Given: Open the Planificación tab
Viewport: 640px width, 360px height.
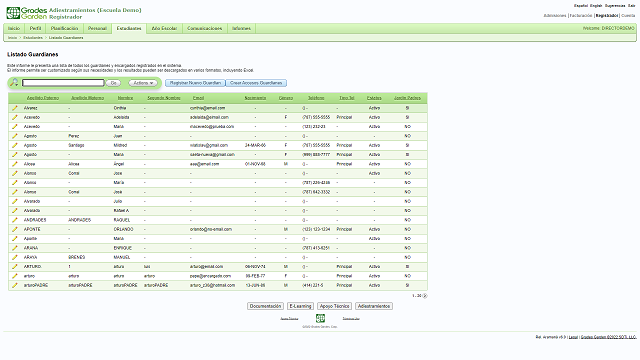Looking at the screenshot, I should point(64,28).
